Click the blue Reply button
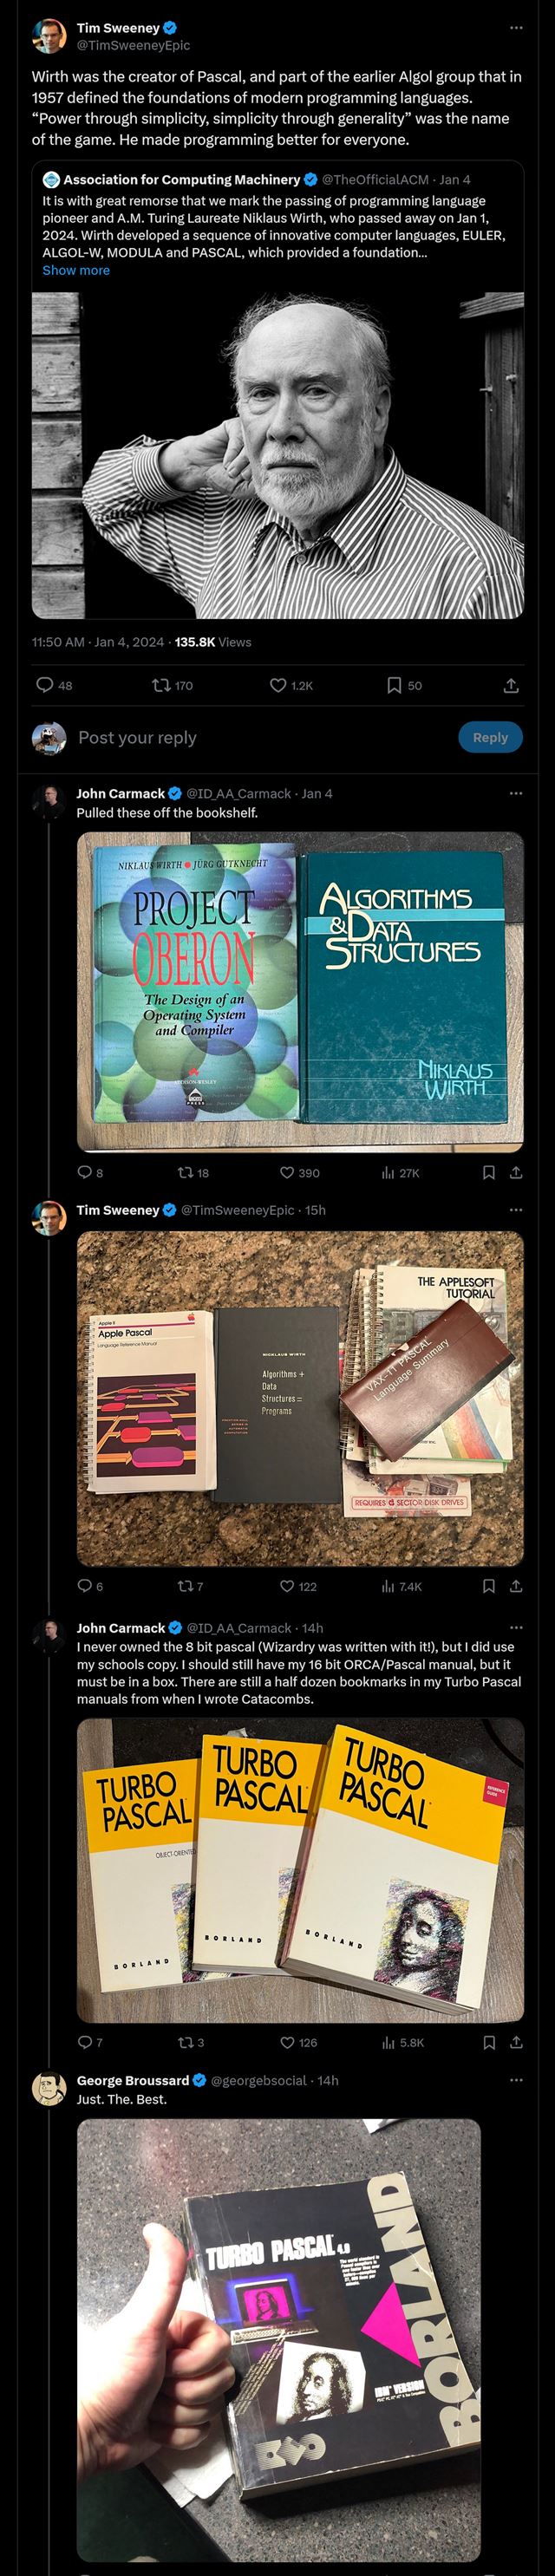The width and height of the screenshot is (555, 2576). (490, 737)
